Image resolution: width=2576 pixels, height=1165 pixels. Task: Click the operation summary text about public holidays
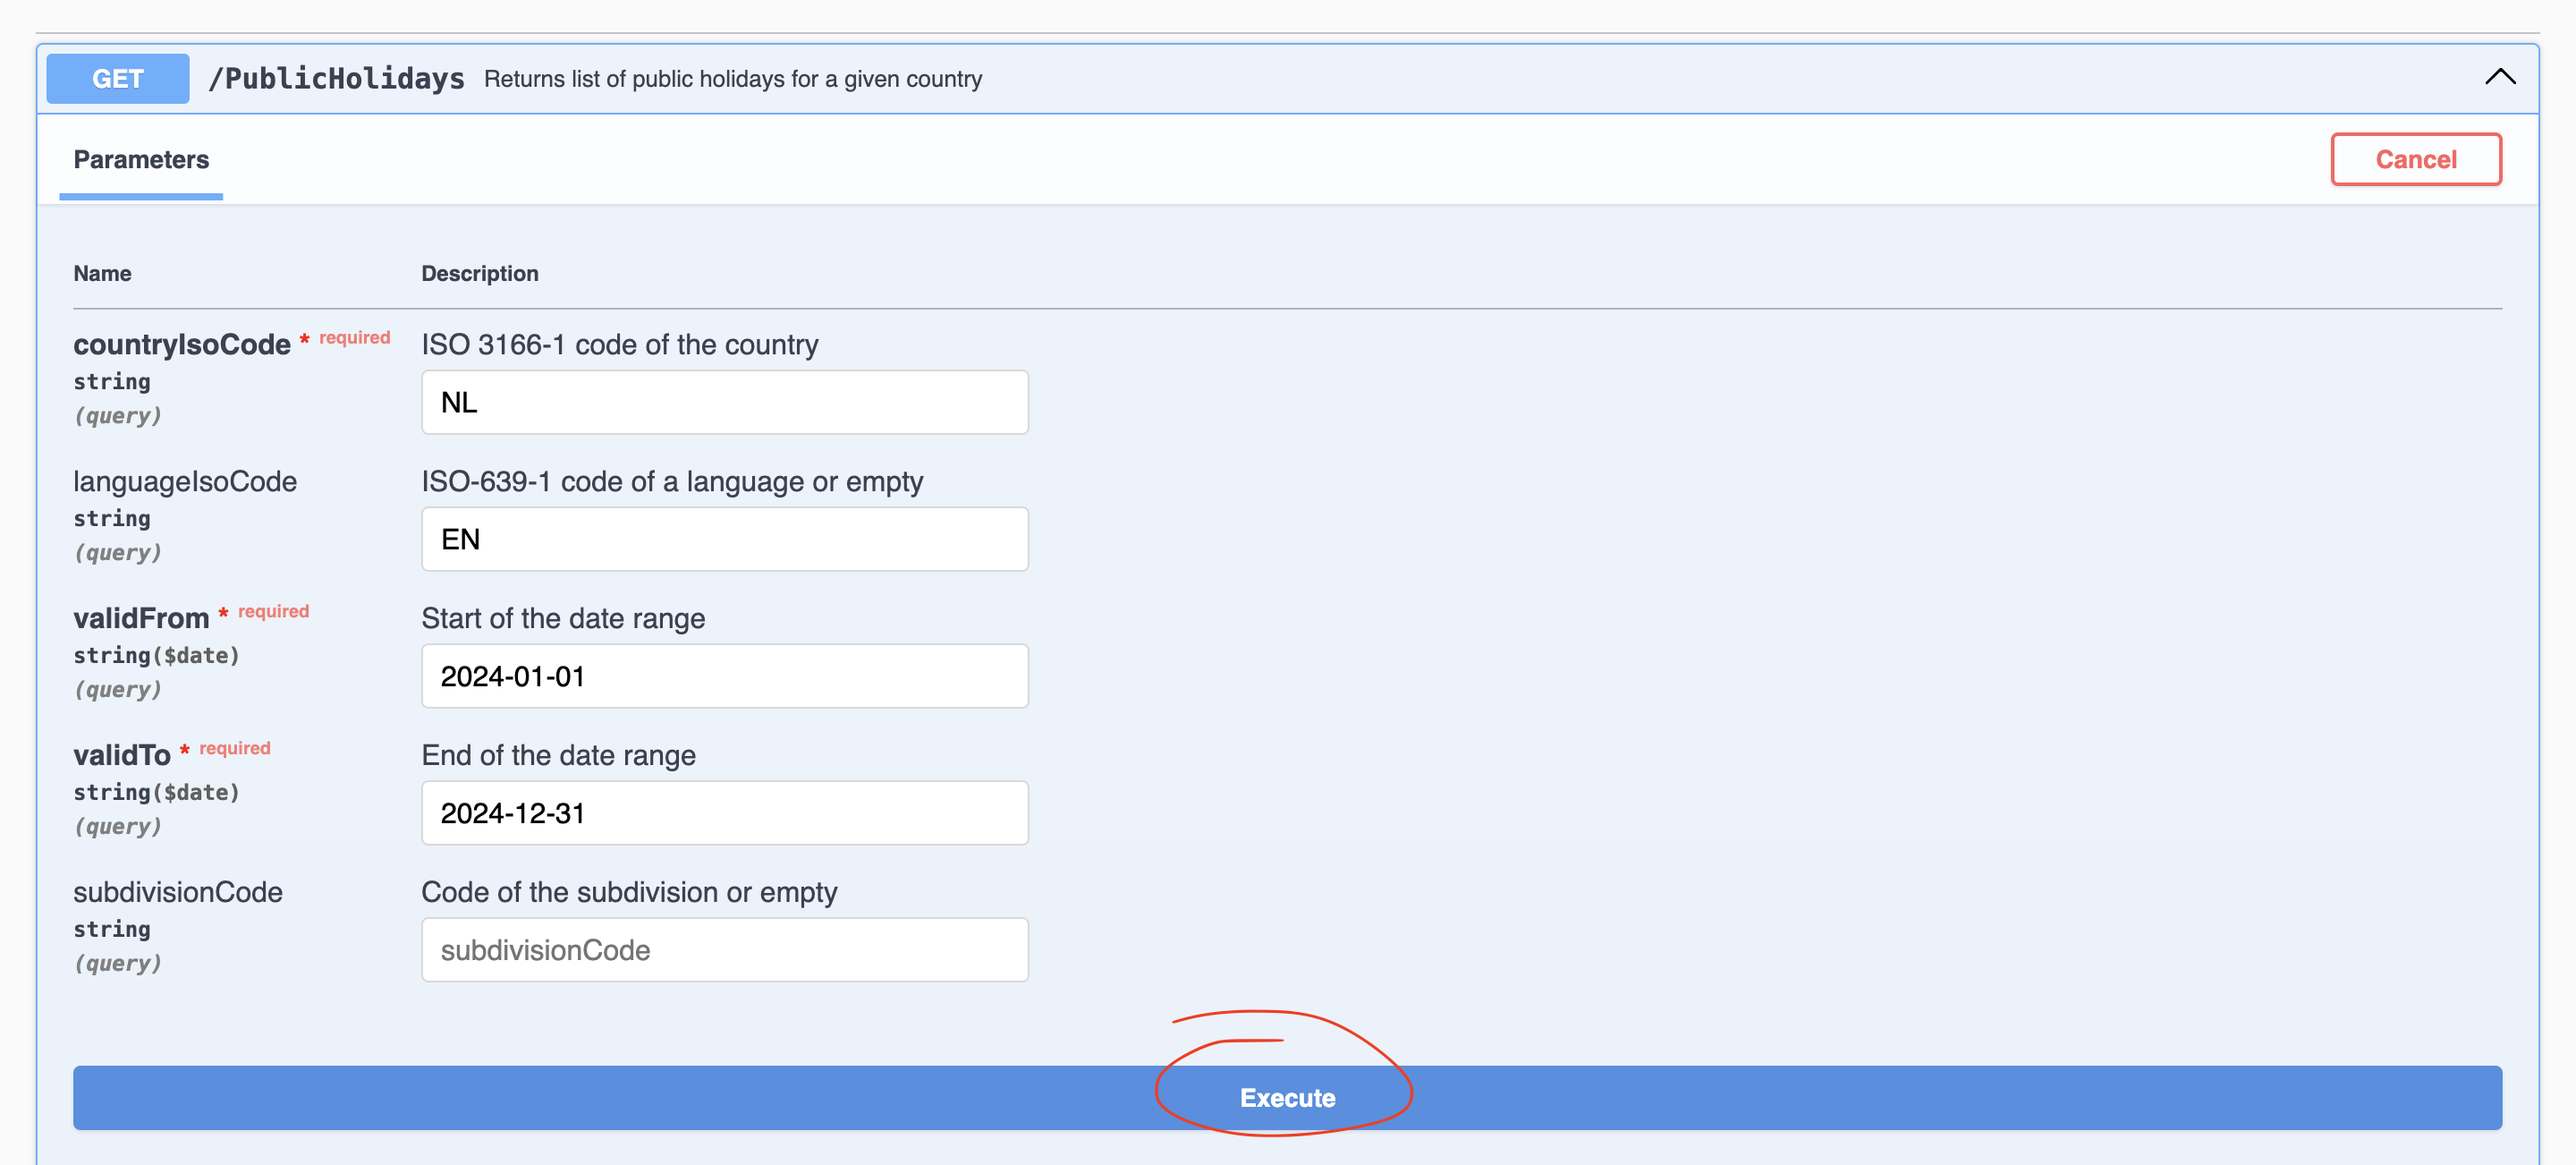[733, 79]
